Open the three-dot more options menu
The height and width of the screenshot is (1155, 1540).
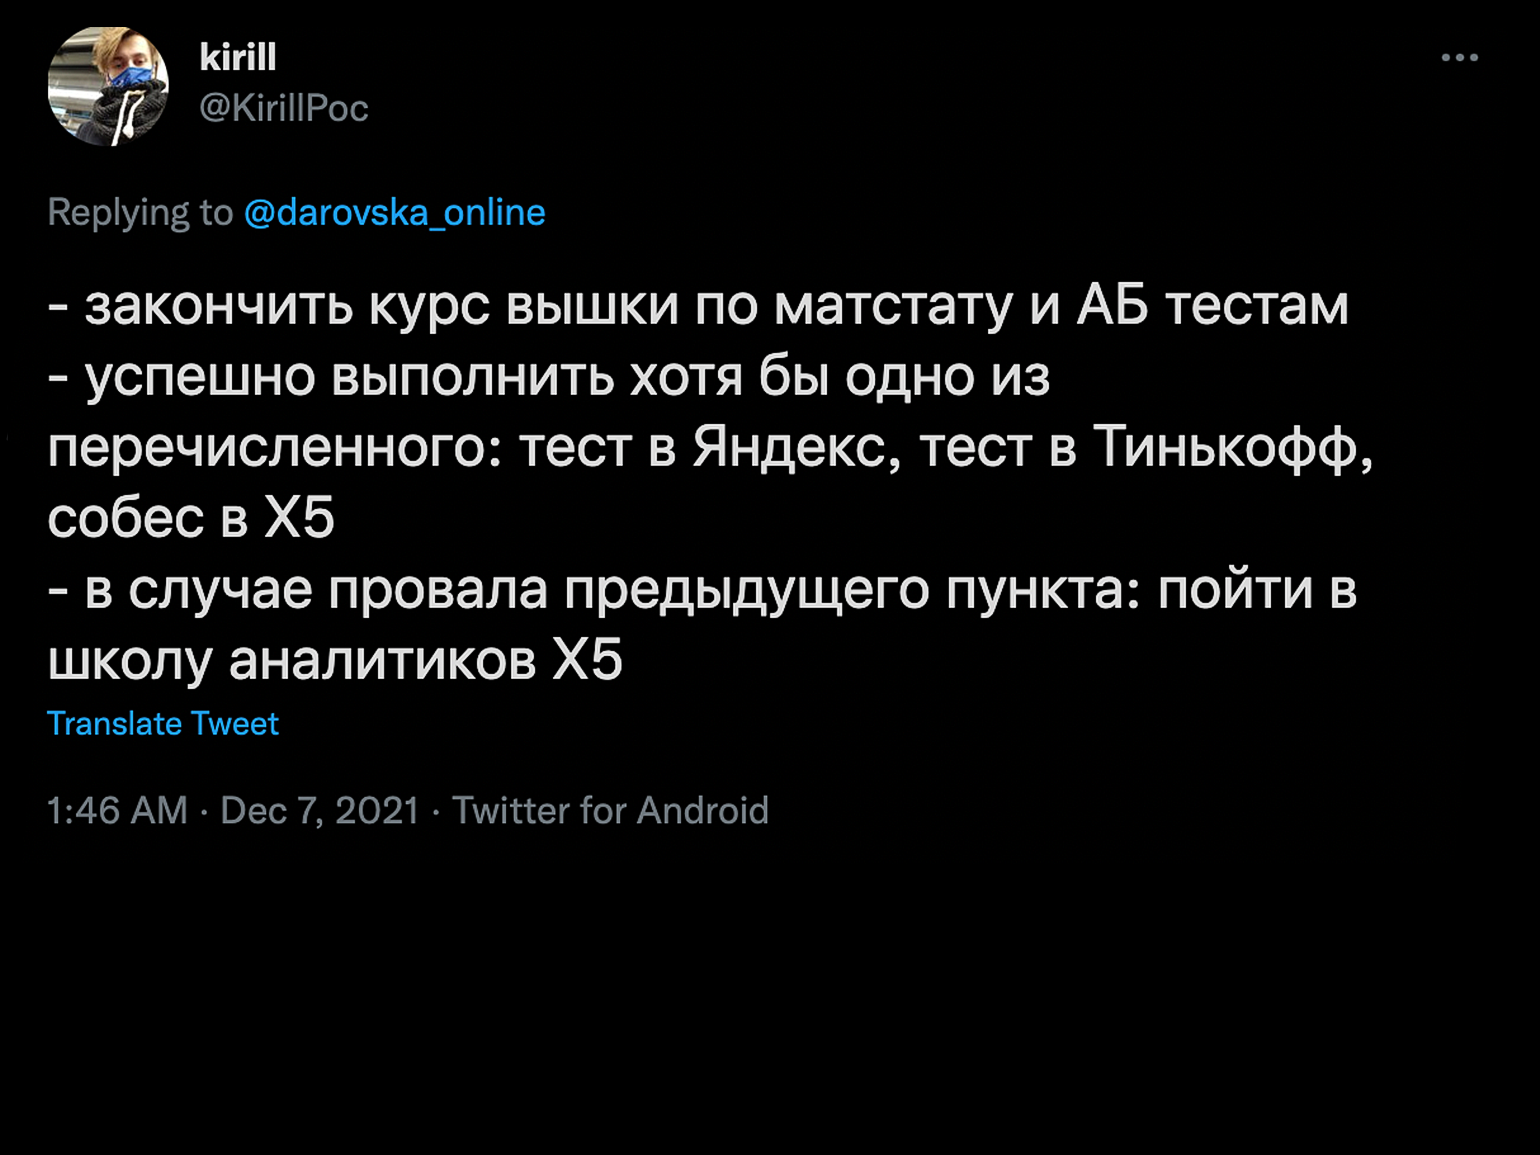[x=1459, y=58]
